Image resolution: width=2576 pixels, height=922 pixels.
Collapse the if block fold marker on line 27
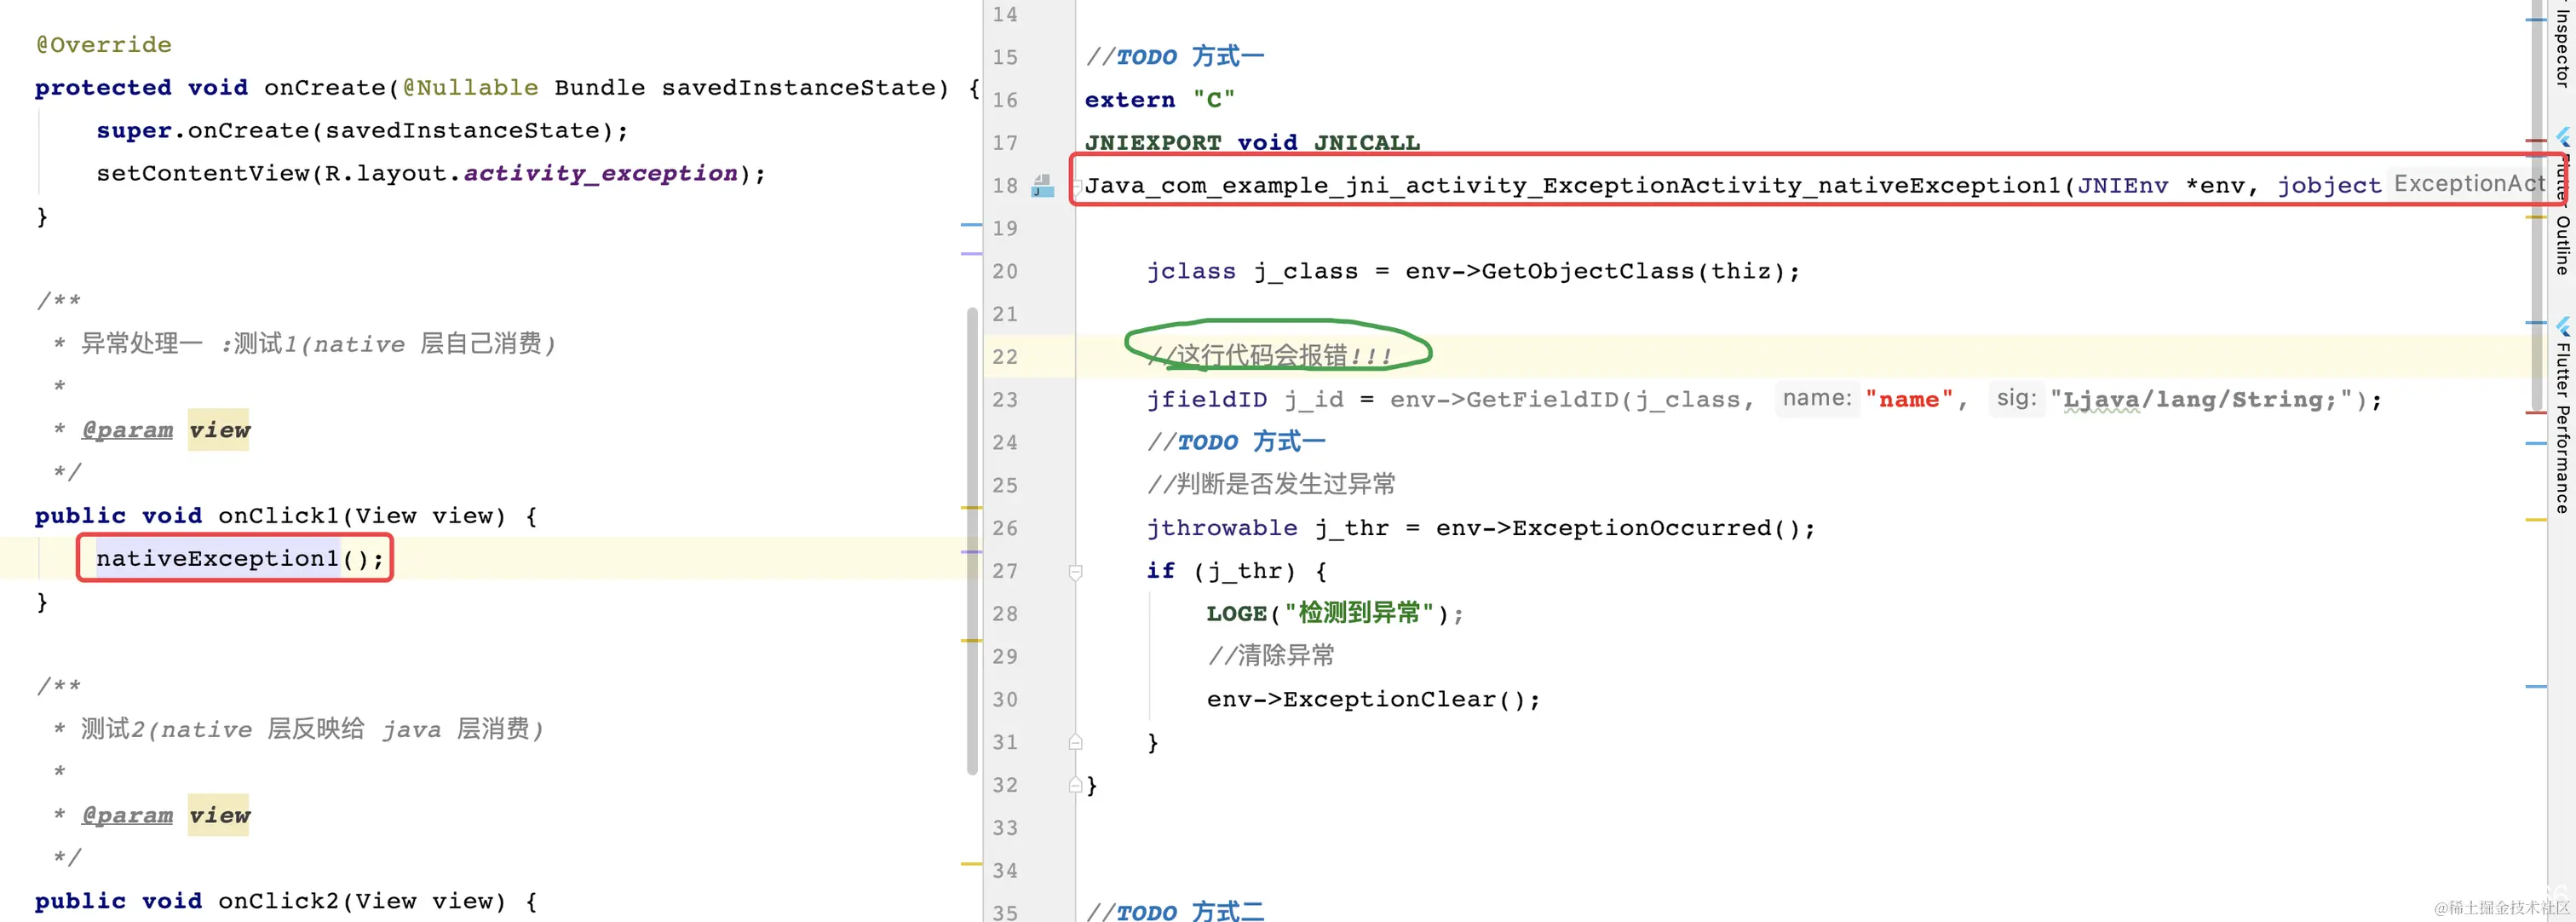pos(1075,572)
